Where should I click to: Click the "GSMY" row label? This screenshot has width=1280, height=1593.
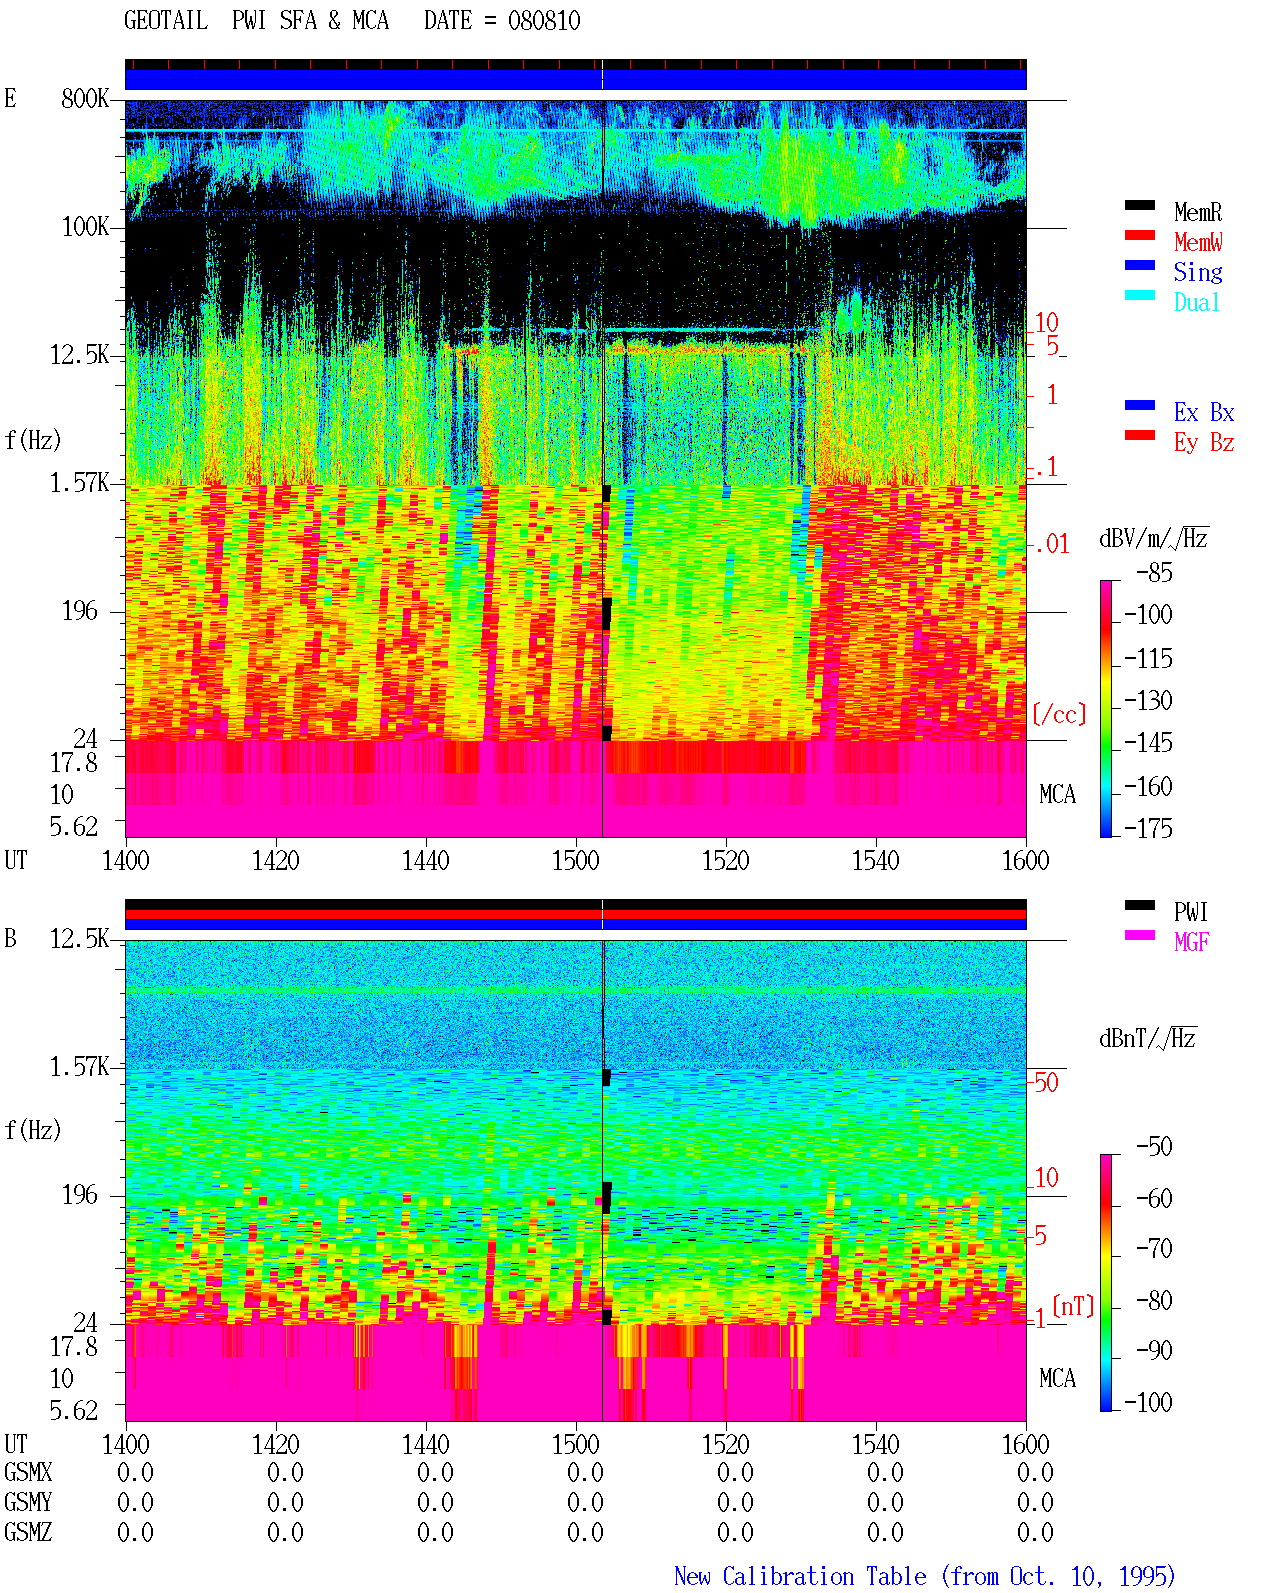pos(28,1502)
